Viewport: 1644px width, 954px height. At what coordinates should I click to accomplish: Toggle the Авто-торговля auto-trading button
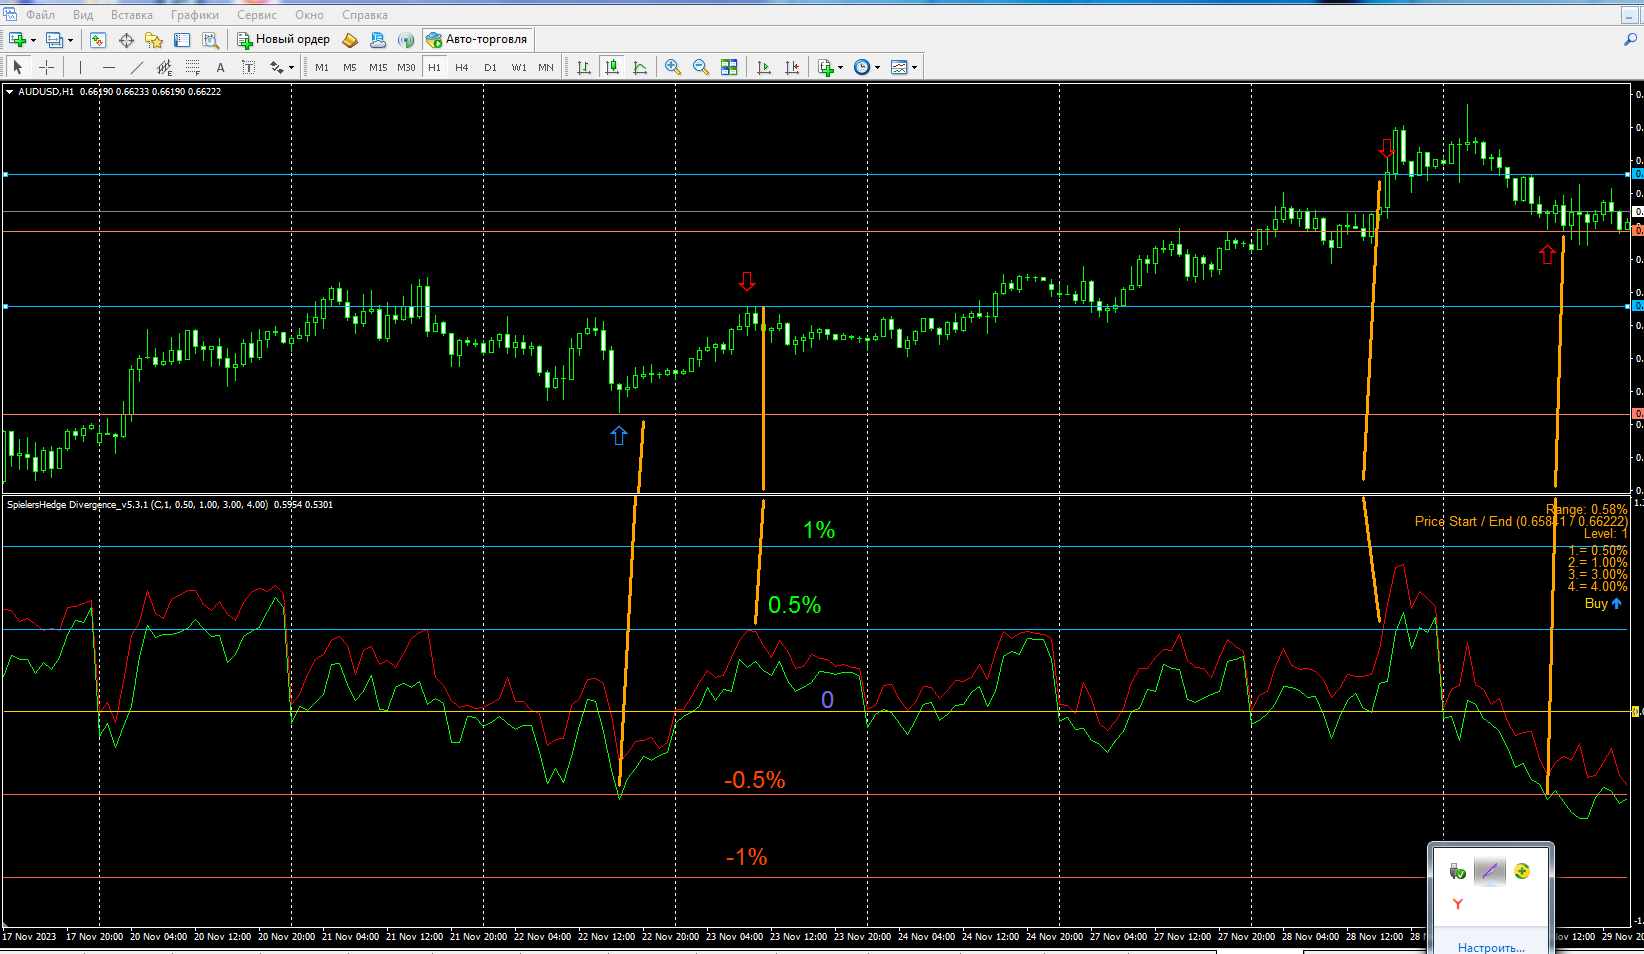477,40
